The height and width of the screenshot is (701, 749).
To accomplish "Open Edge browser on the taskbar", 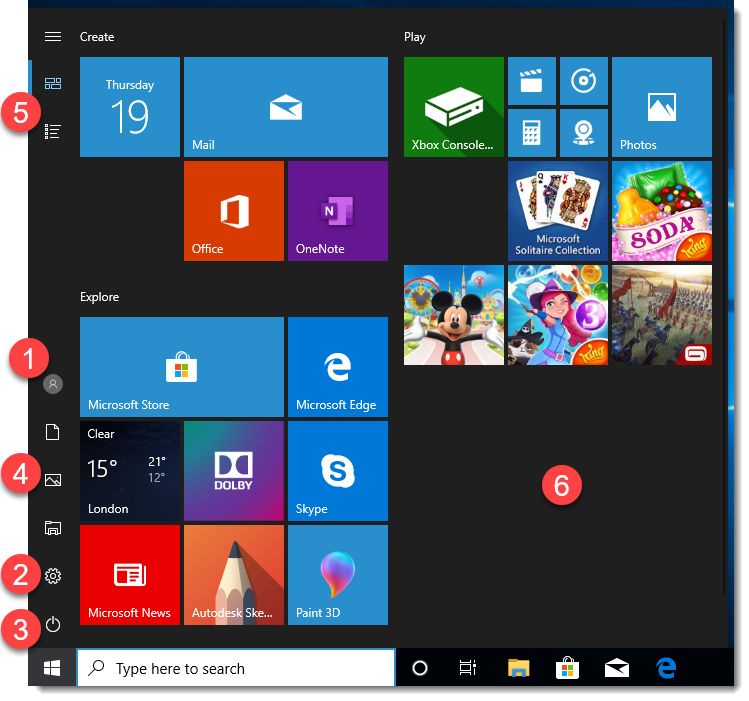I will (x=666, y=668).
